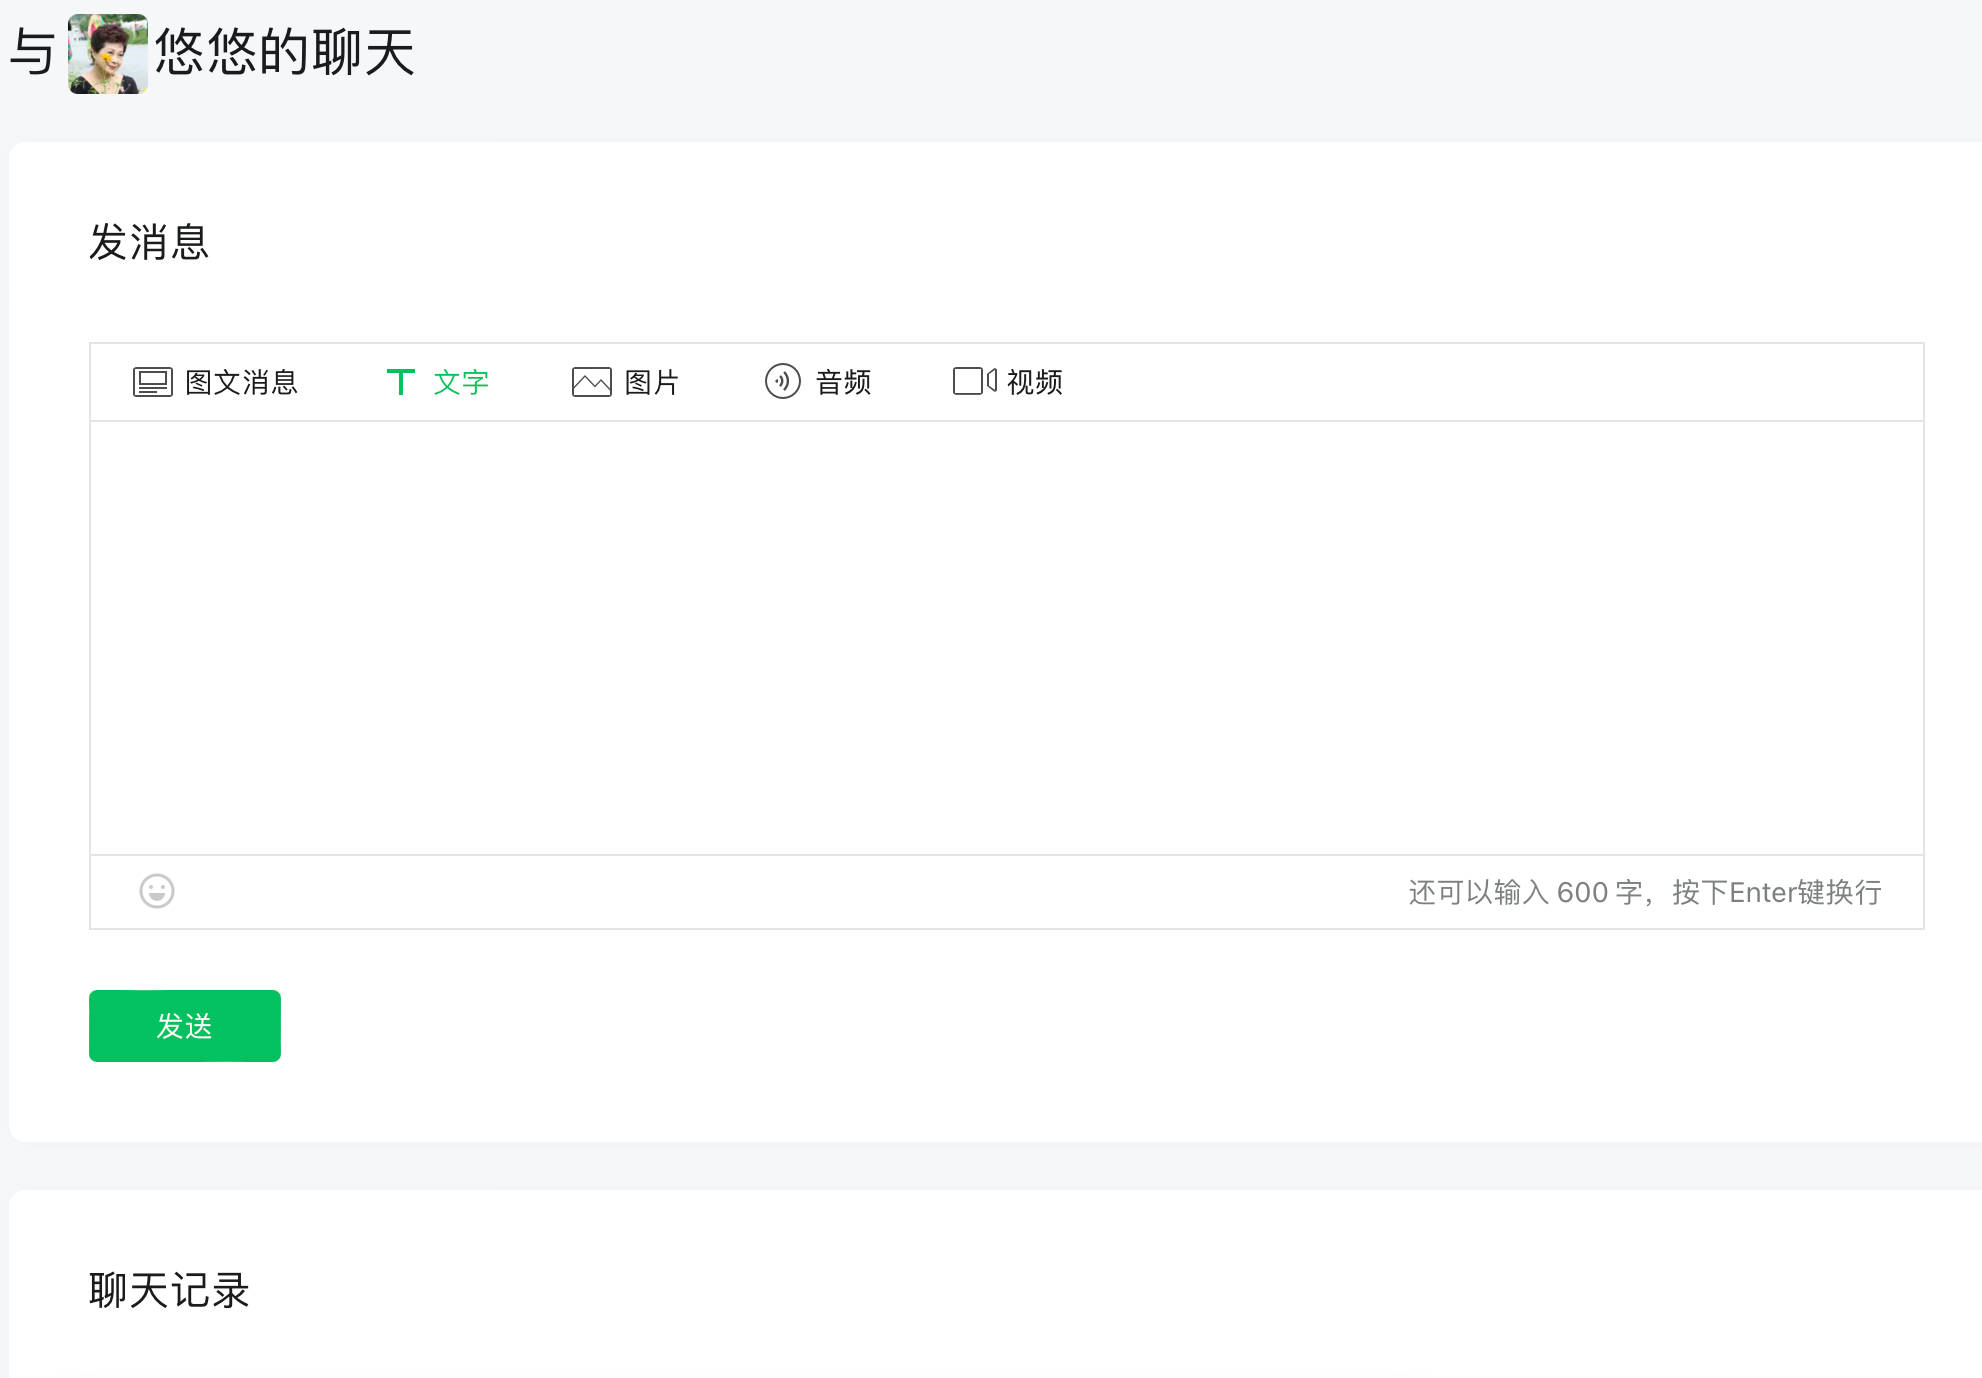Click the 按下Enter键换行 hint text

pos(1776,892)
